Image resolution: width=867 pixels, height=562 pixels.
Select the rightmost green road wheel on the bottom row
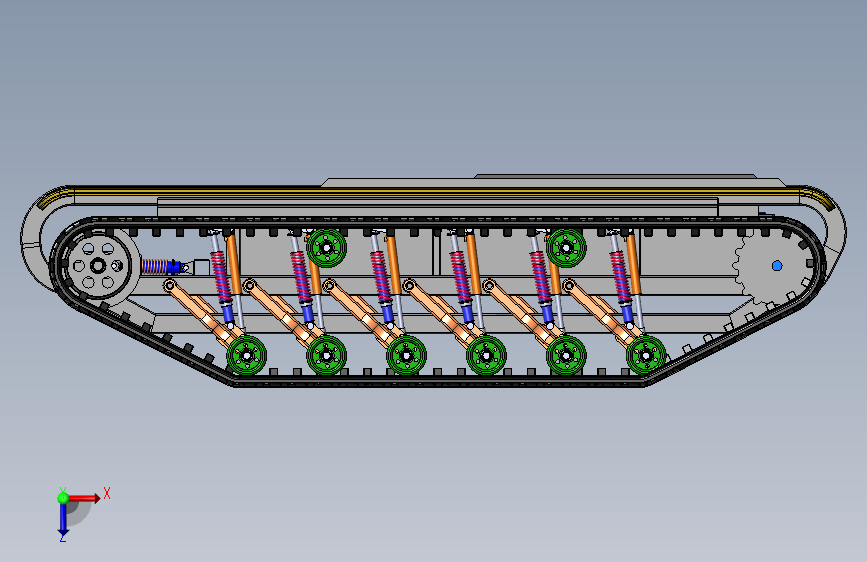coord(646,355)
